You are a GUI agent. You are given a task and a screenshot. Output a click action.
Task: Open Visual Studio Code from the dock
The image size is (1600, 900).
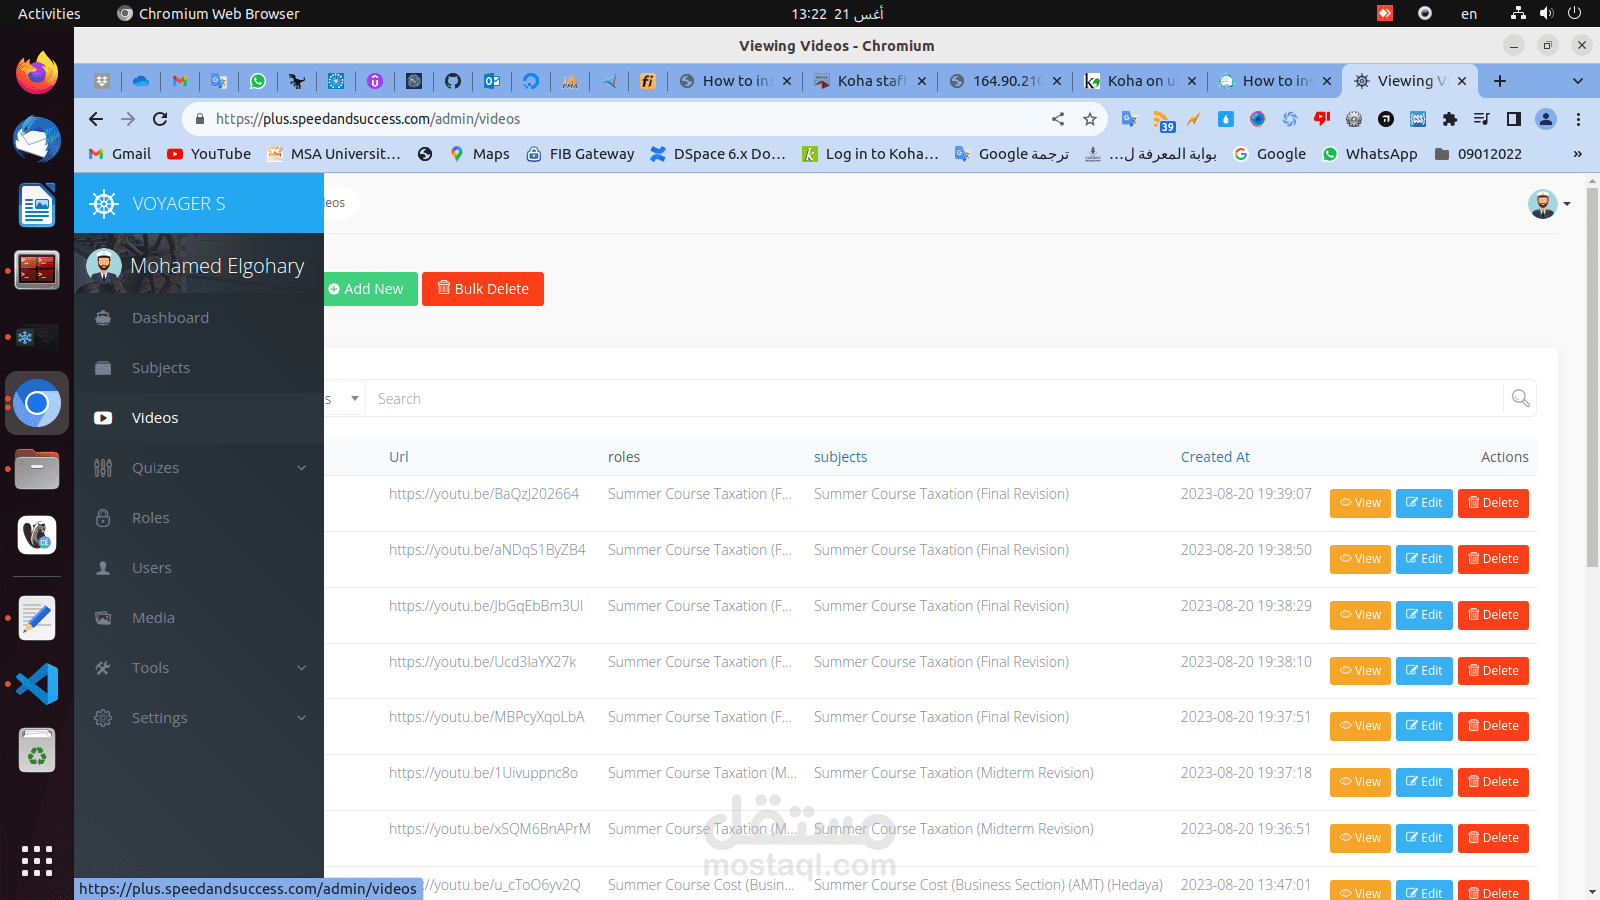pyautogui.click(x=37, y=684)
